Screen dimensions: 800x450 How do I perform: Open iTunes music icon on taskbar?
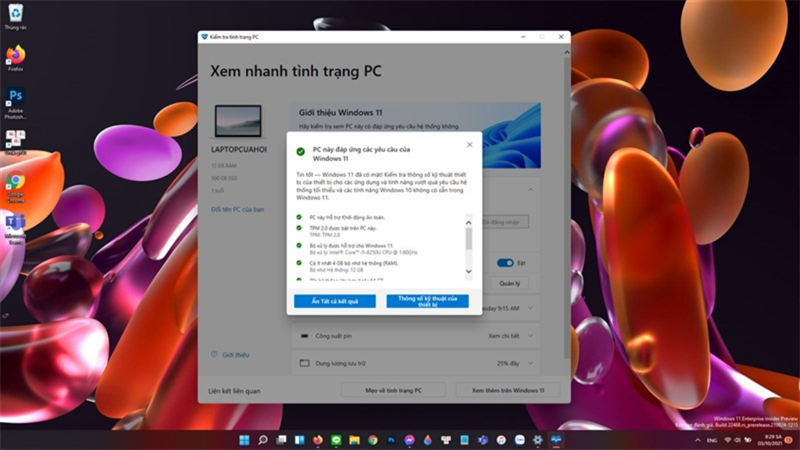click(501, 440)
